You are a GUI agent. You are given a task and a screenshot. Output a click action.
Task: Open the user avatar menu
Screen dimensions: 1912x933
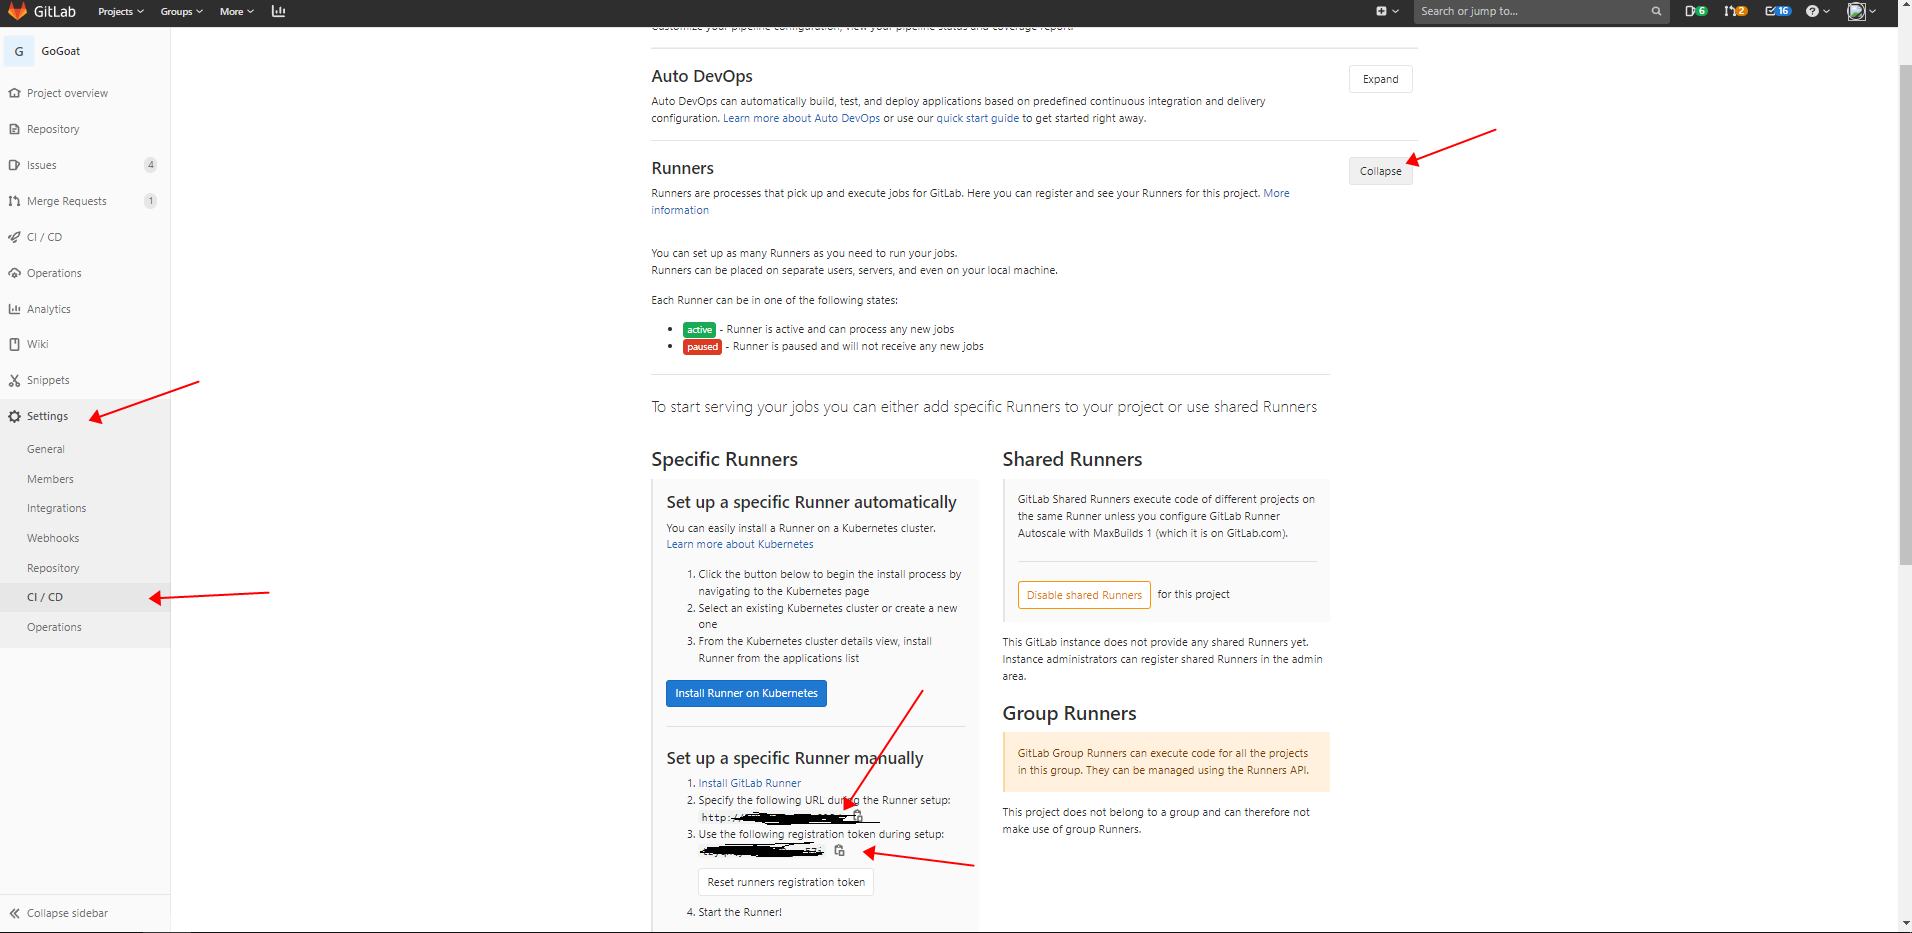pos(1861,11)
